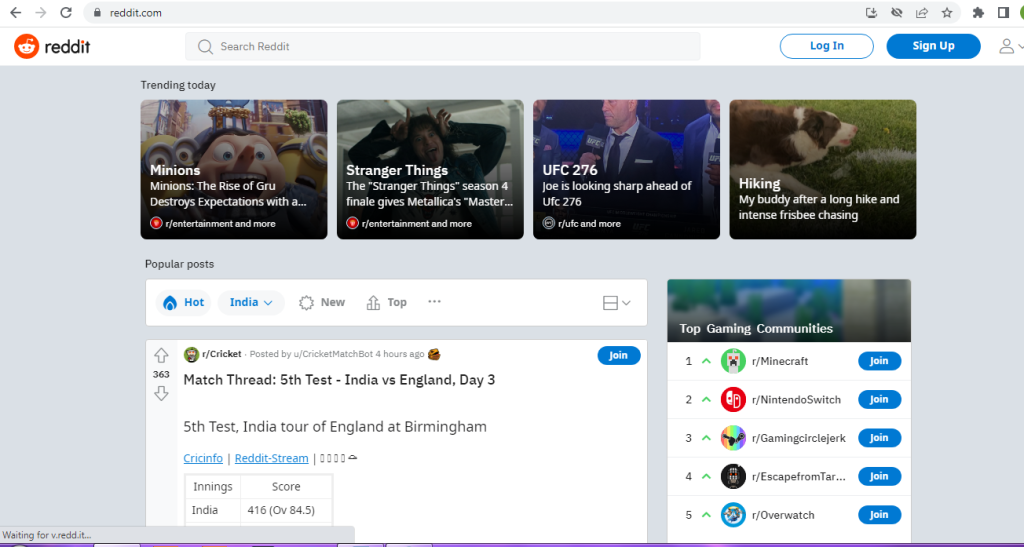Open the card view layout dropdown
Screen dimensions: 1024x547
(616, 303)
